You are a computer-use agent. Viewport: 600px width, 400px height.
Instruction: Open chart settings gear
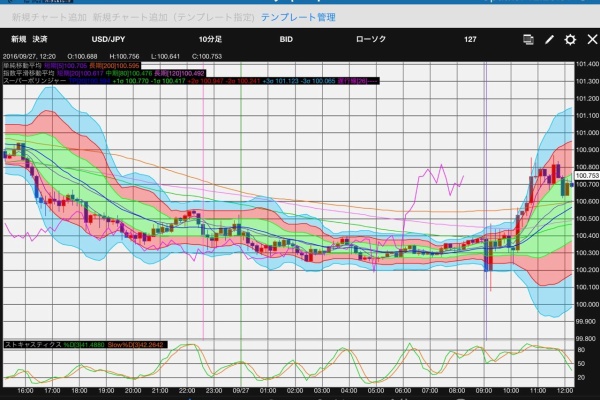pos(570,39)
